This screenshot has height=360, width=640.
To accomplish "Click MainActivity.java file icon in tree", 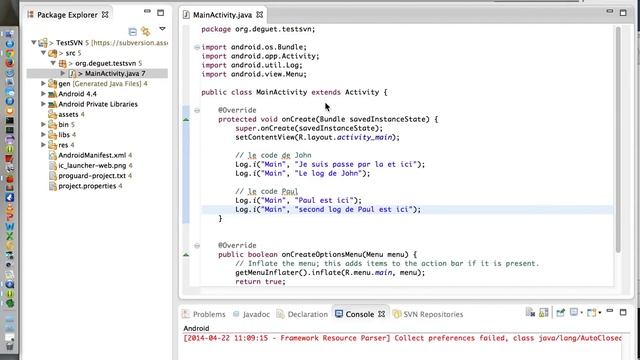I will pos(73,73).
